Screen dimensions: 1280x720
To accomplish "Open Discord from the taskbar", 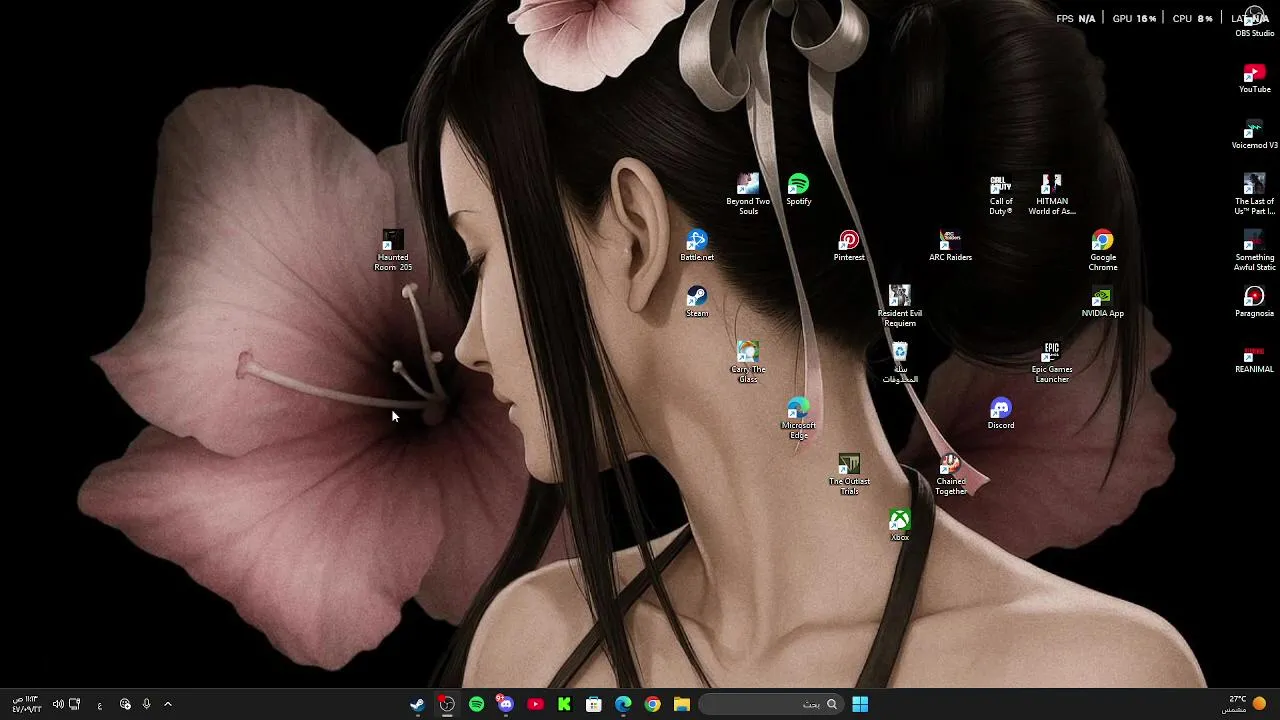I will point(505,704).
